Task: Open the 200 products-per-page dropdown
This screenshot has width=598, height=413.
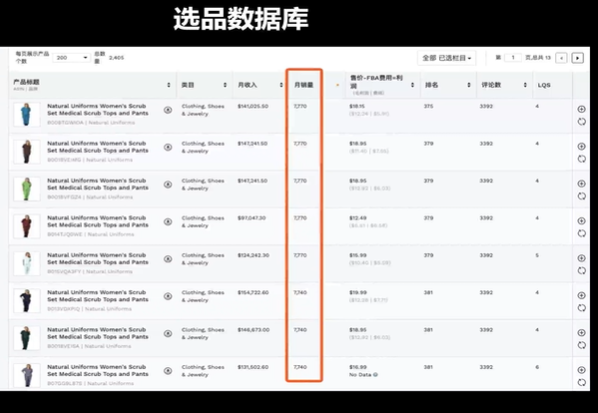Action: pyautogui.click(x=72, y=58)
